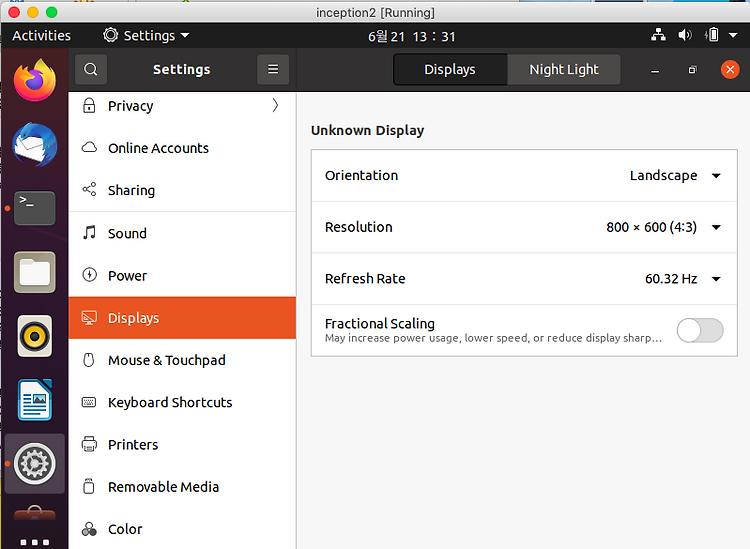Click the Power icon in sidebar

pyautogui.click(x=89, y=274)
